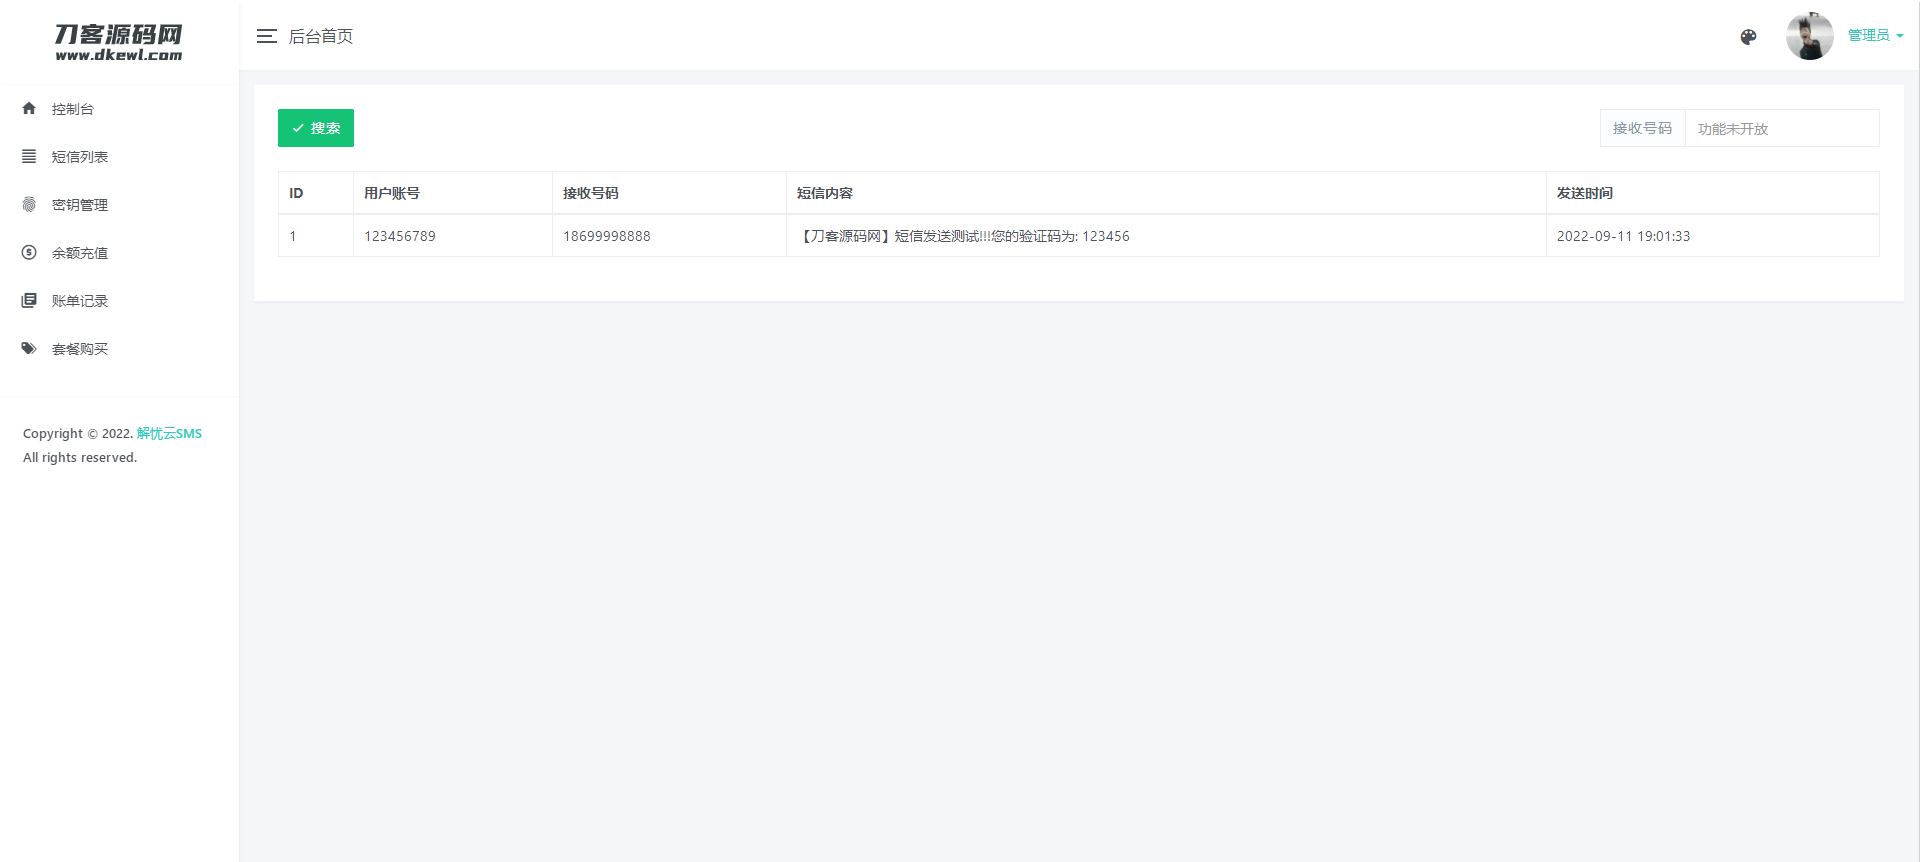Click the home icon beside 控制台

click(29, 108)
